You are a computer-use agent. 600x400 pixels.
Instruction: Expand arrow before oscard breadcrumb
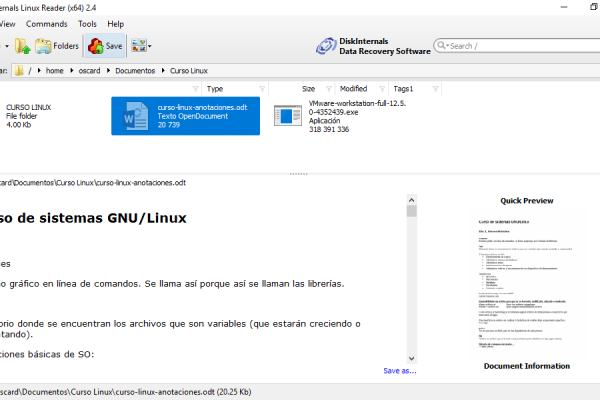72,71
